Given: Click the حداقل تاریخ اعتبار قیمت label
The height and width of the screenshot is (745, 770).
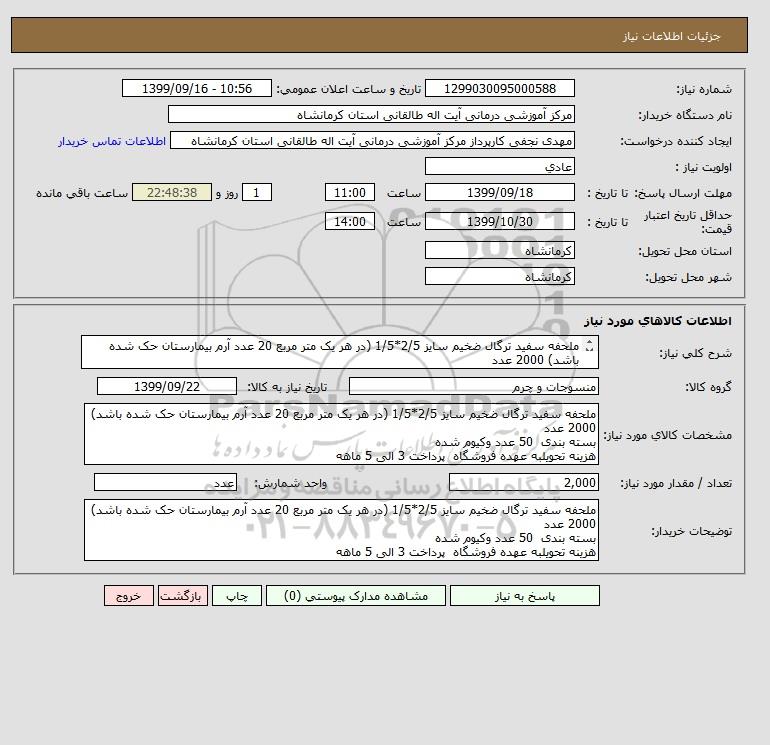Looking at the screenshot, I should point(688,222).
